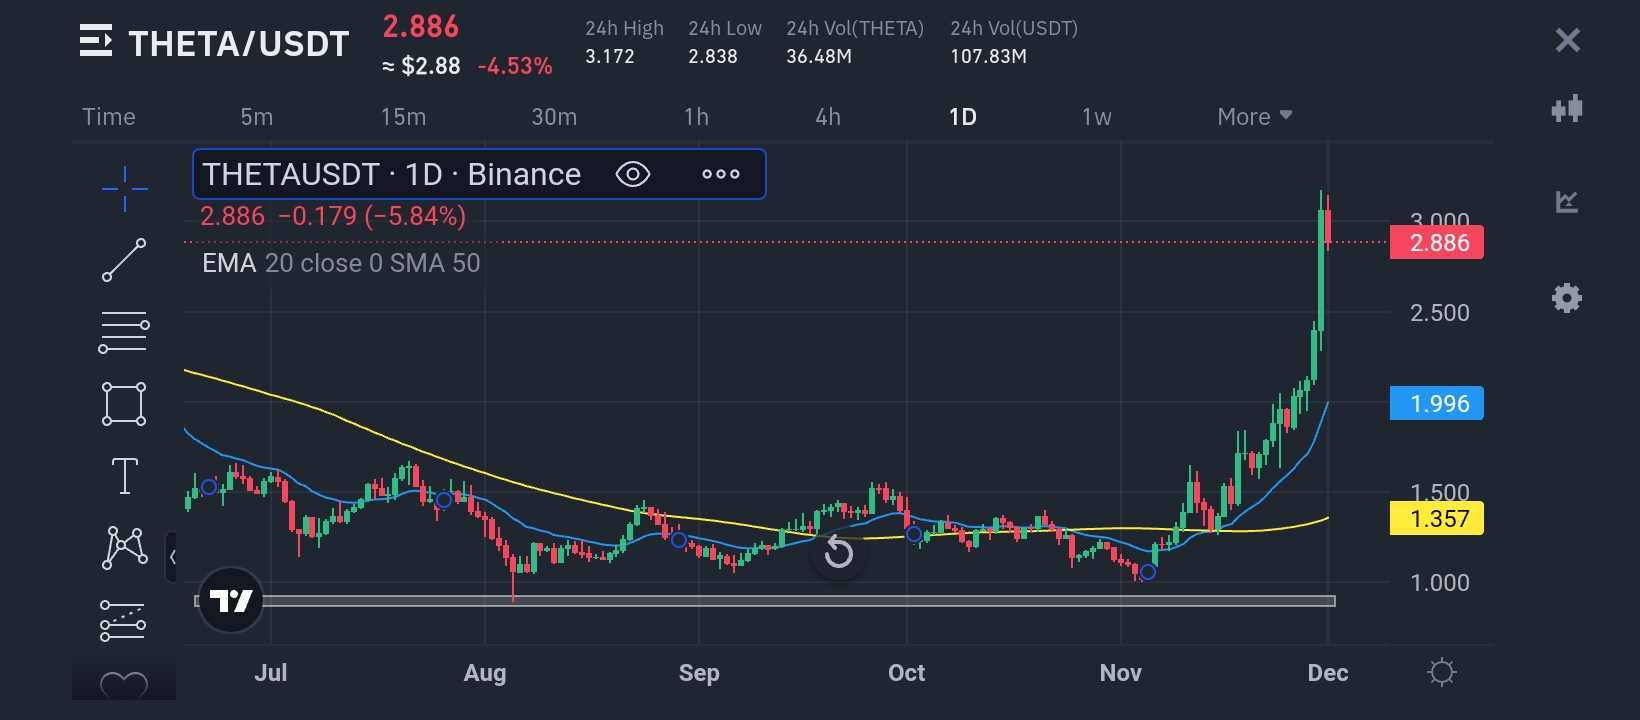The width and height of the screenshot is (1640, 720).
Task: Click the THETA/USDT pair title
Action: (x=239, y=43)
